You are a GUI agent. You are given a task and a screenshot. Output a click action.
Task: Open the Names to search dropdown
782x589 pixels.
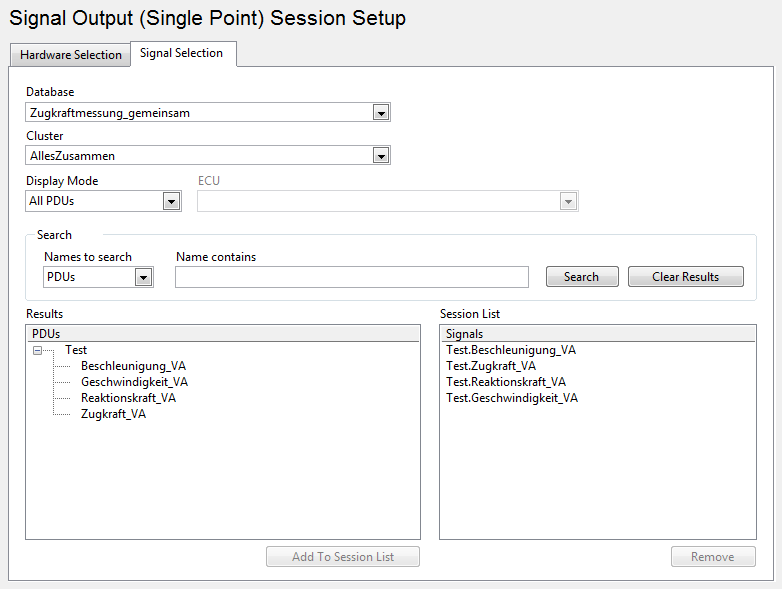pos(143,277)
